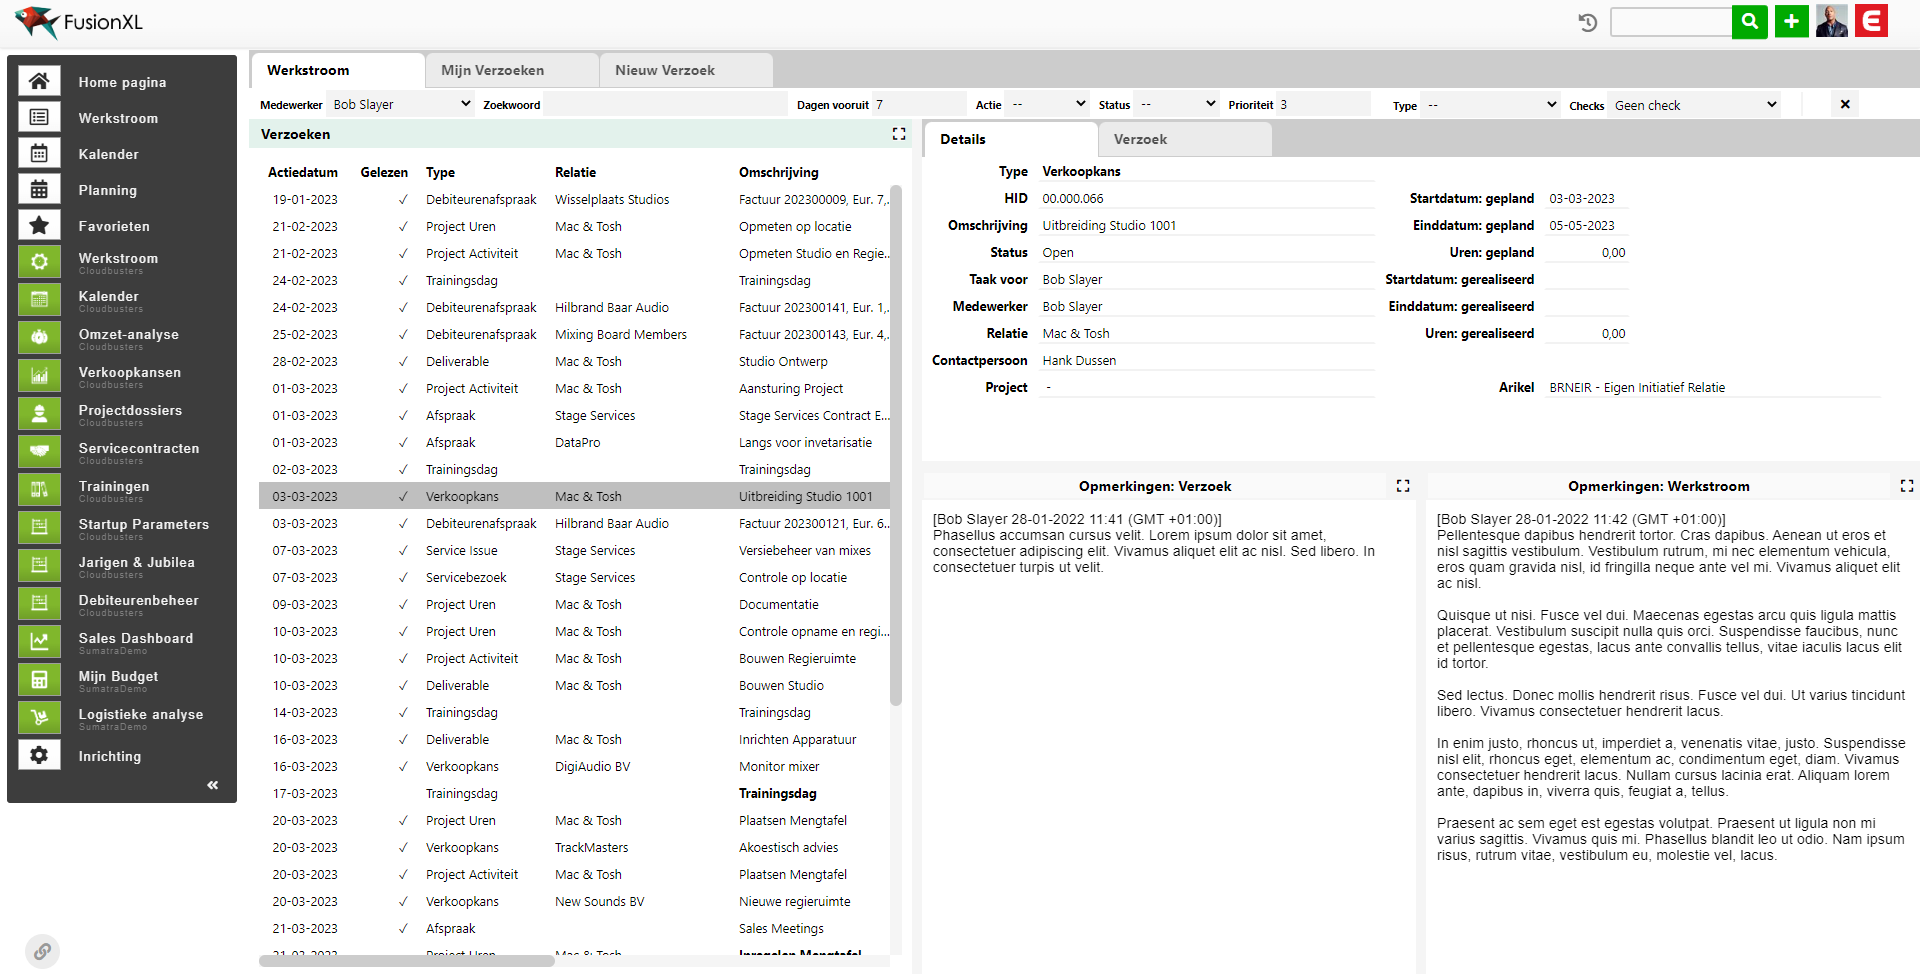Toggle Gelezen check on DataPro Afspraak row

[x=403, y=443]
